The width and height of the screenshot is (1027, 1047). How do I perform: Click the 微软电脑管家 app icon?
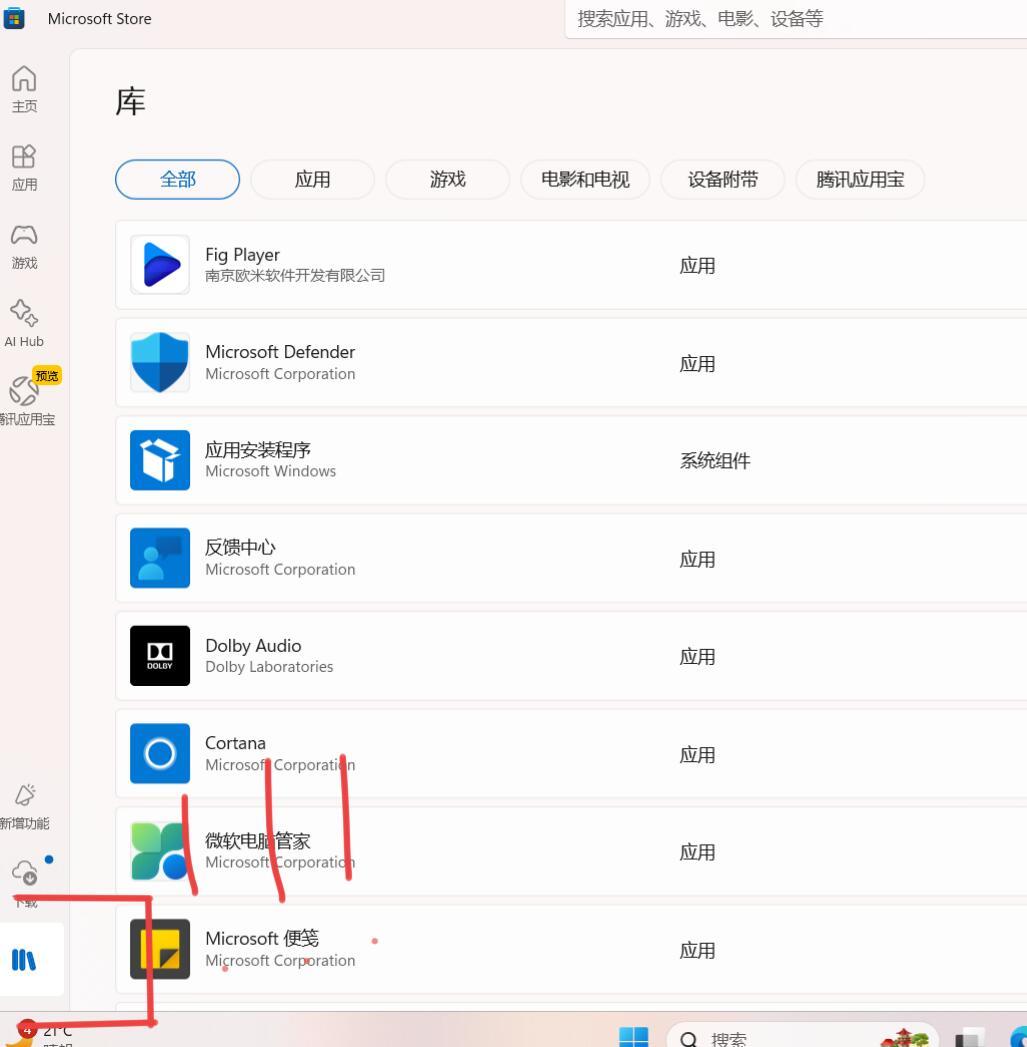[159, 851]
